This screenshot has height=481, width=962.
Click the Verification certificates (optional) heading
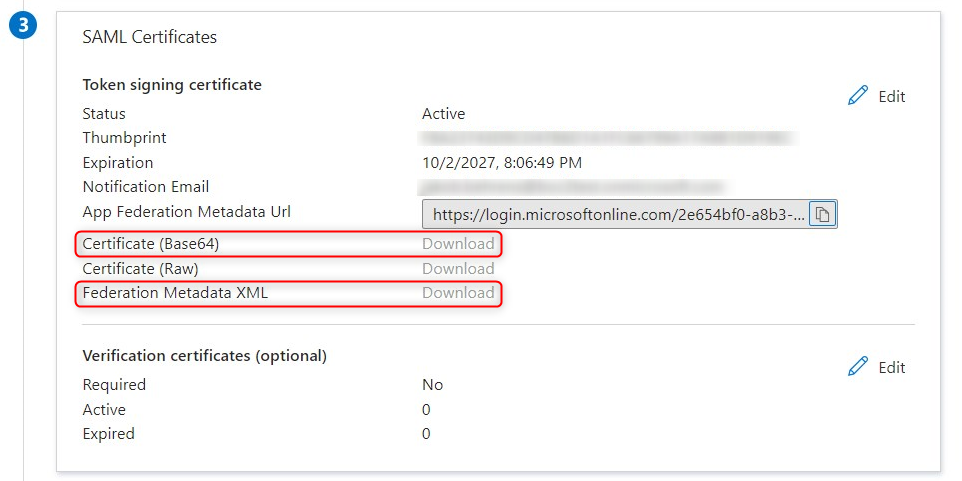click(204, 355)
